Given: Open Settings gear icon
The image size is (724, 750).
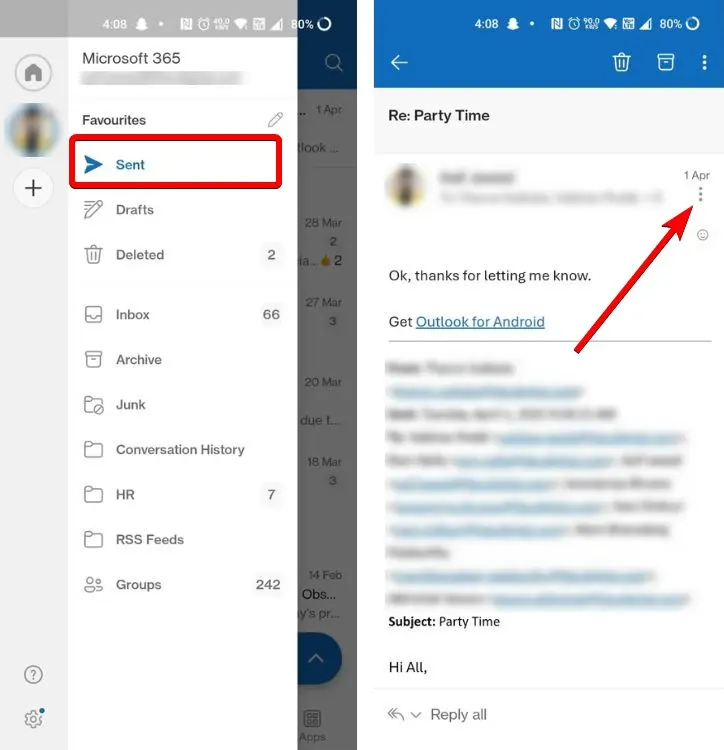Looking at the screenshot, I should tap(34, 718).
